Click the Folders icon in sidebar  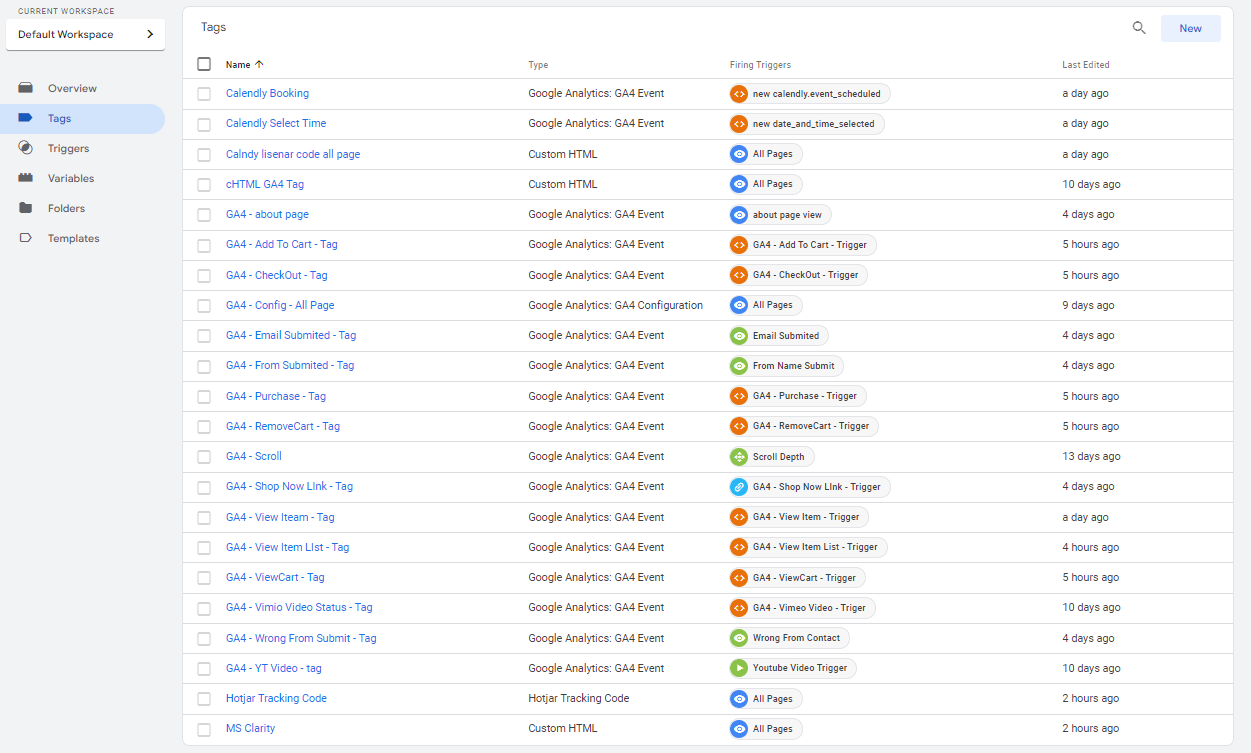tap(26, 208)
